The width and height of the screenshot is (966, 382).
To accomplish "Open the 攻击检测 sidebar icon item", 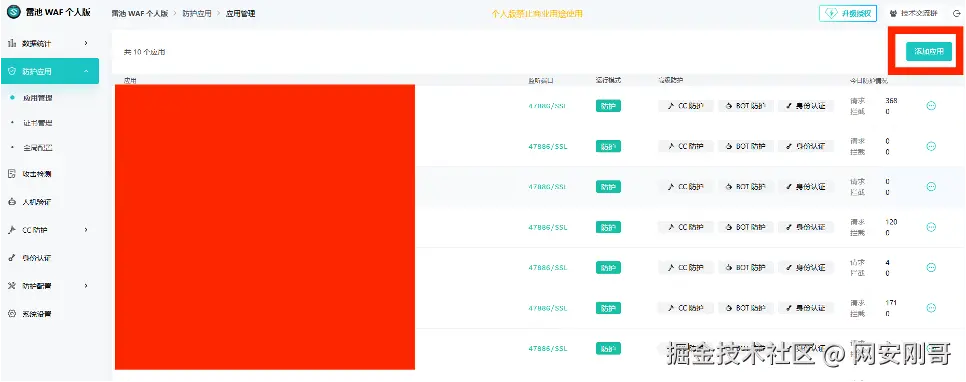I will tap(12, 174).
